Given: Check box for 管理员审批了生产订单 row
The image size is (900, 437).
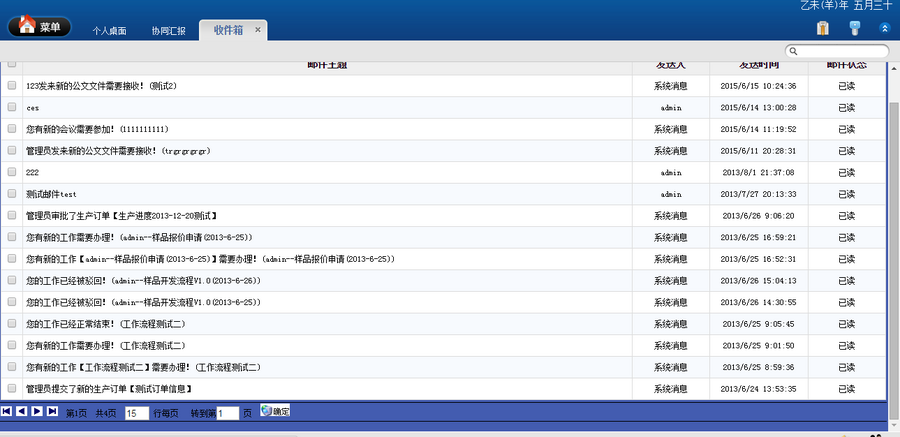Looking at the screenshot, I should coord(12,215).
